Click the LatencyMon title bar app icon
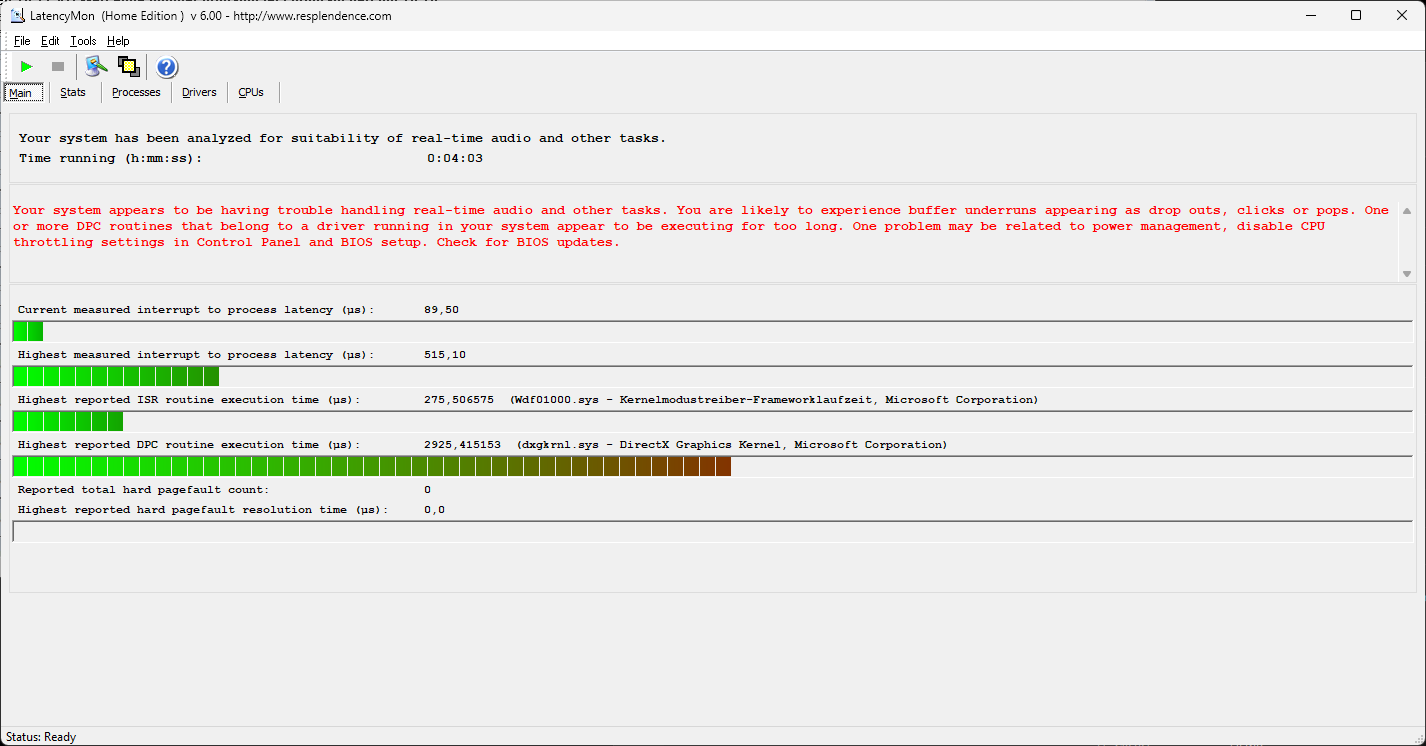 click(x=18, y=16)
